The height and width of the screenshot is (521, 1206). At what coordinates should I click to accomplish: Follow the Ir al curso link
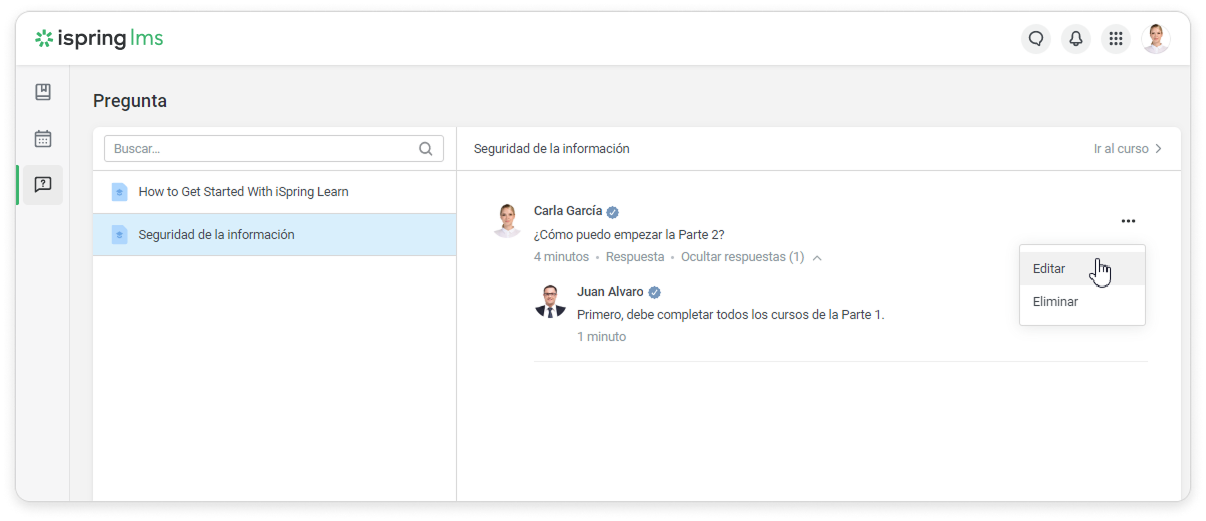(1127, 149)
